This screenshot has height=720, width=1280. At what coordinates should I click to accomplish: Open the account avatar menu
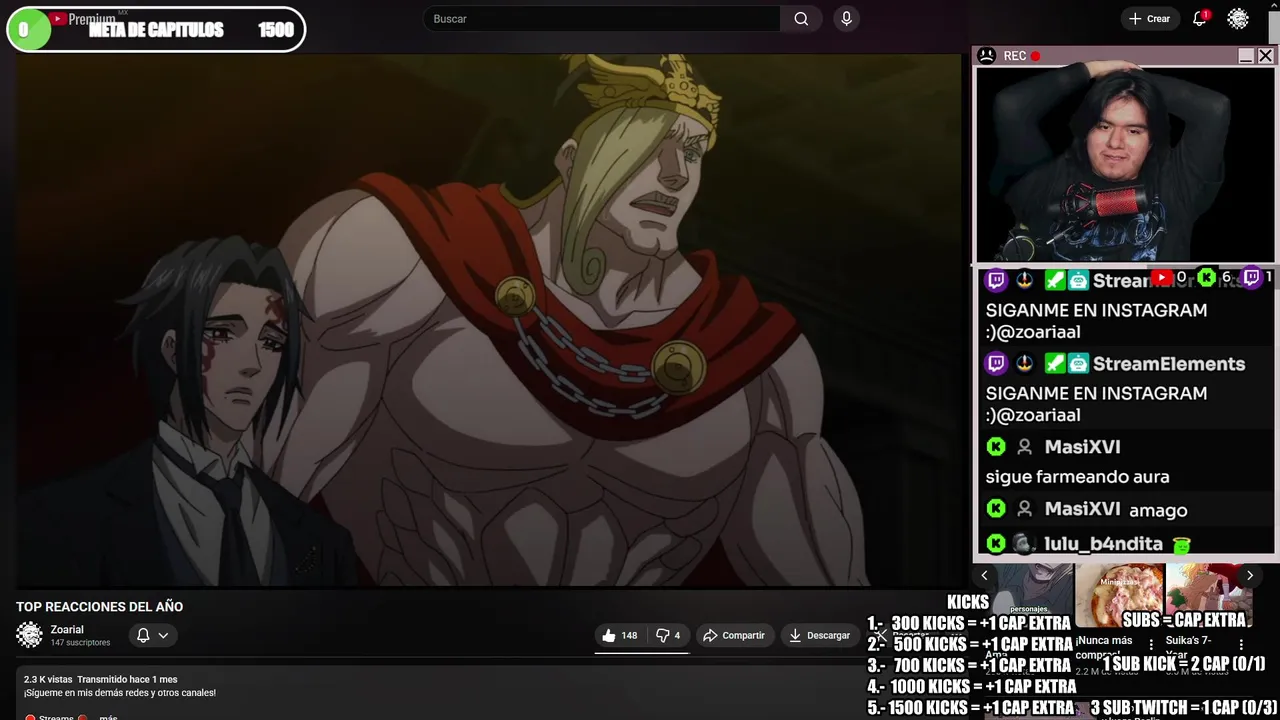tap(1238, 19)
